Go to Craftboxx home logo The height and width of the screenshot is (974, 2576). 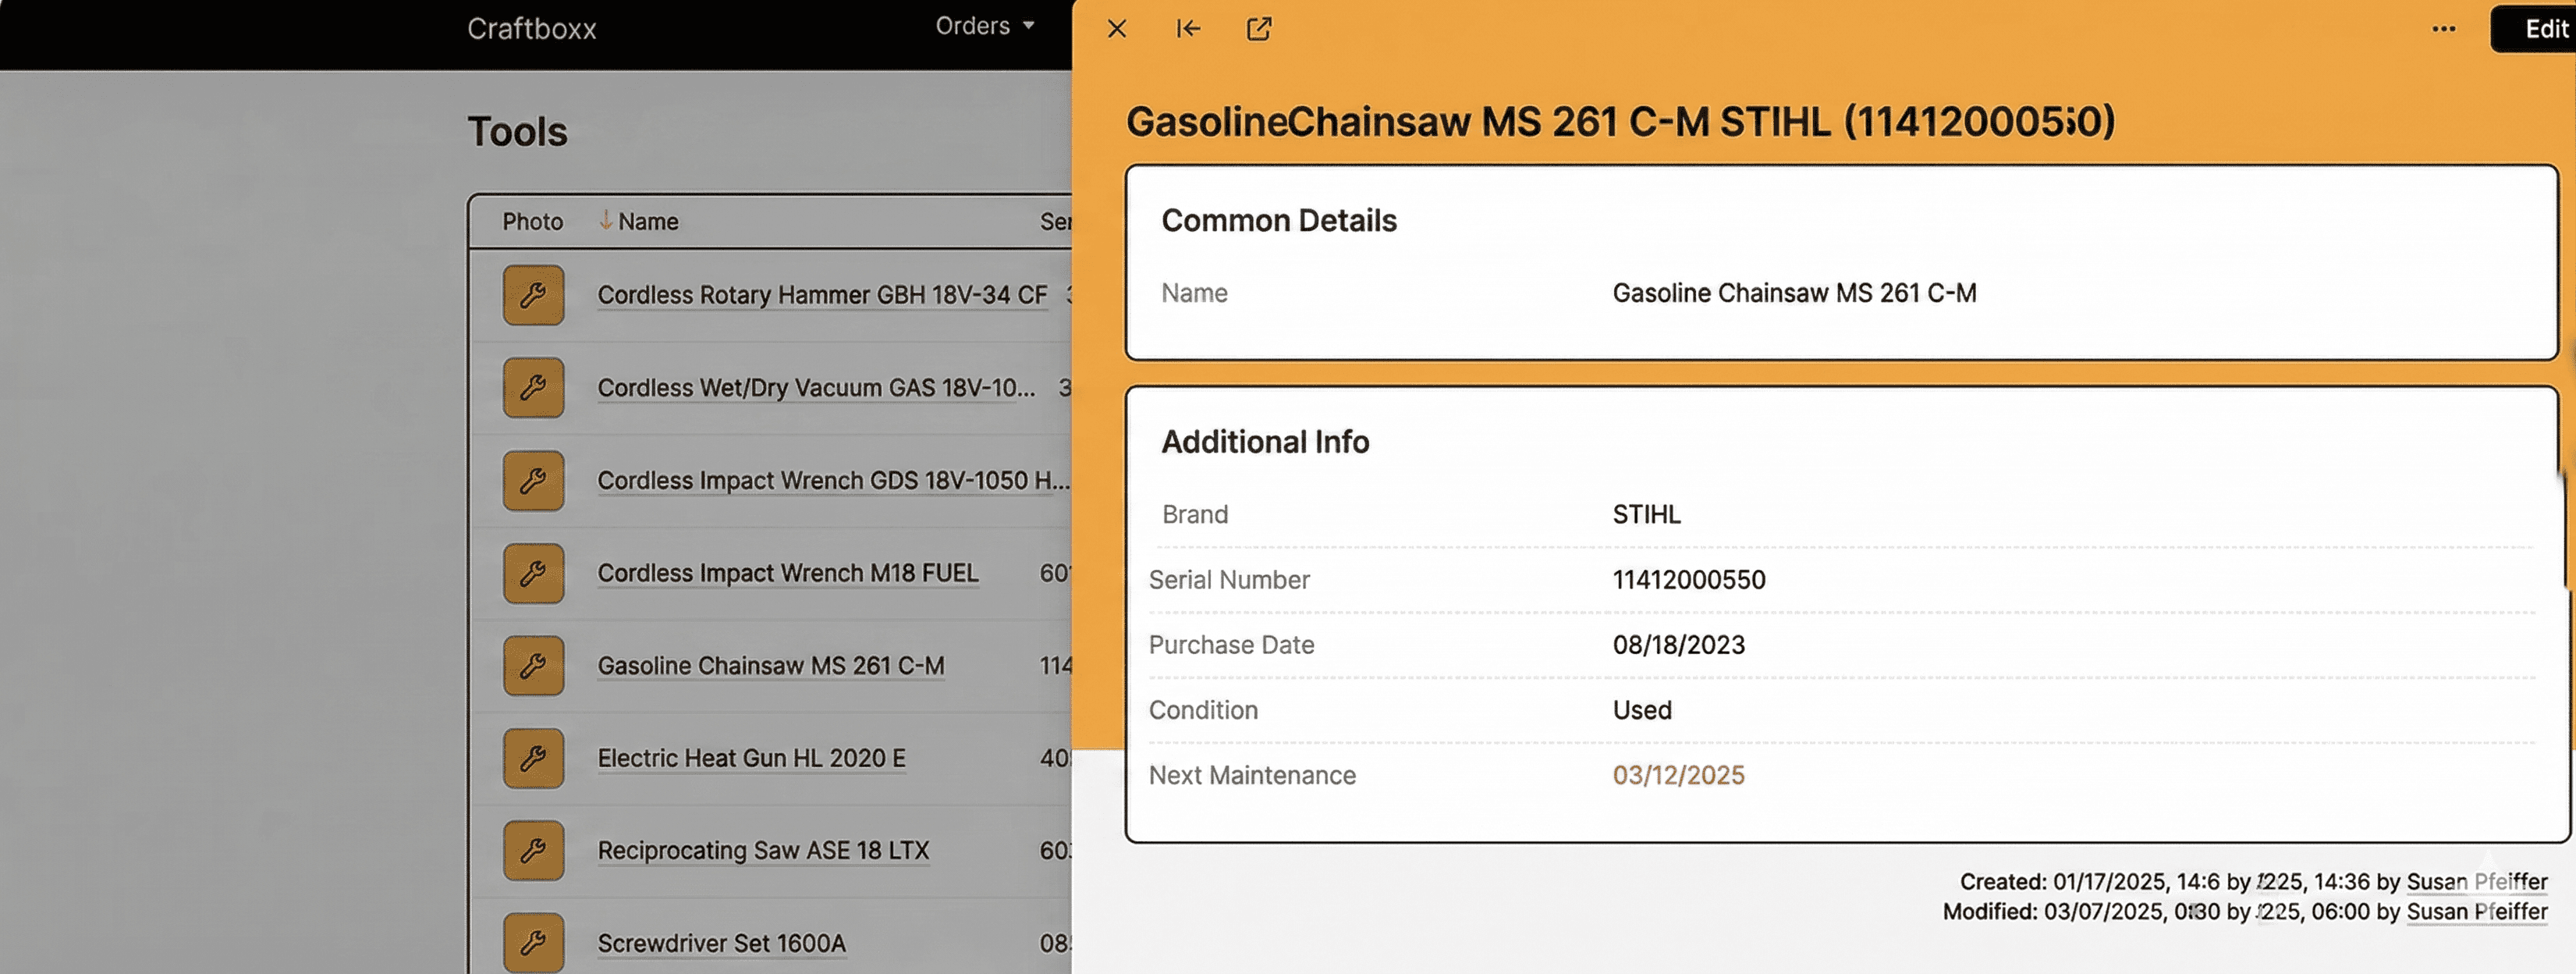(531, 29)
